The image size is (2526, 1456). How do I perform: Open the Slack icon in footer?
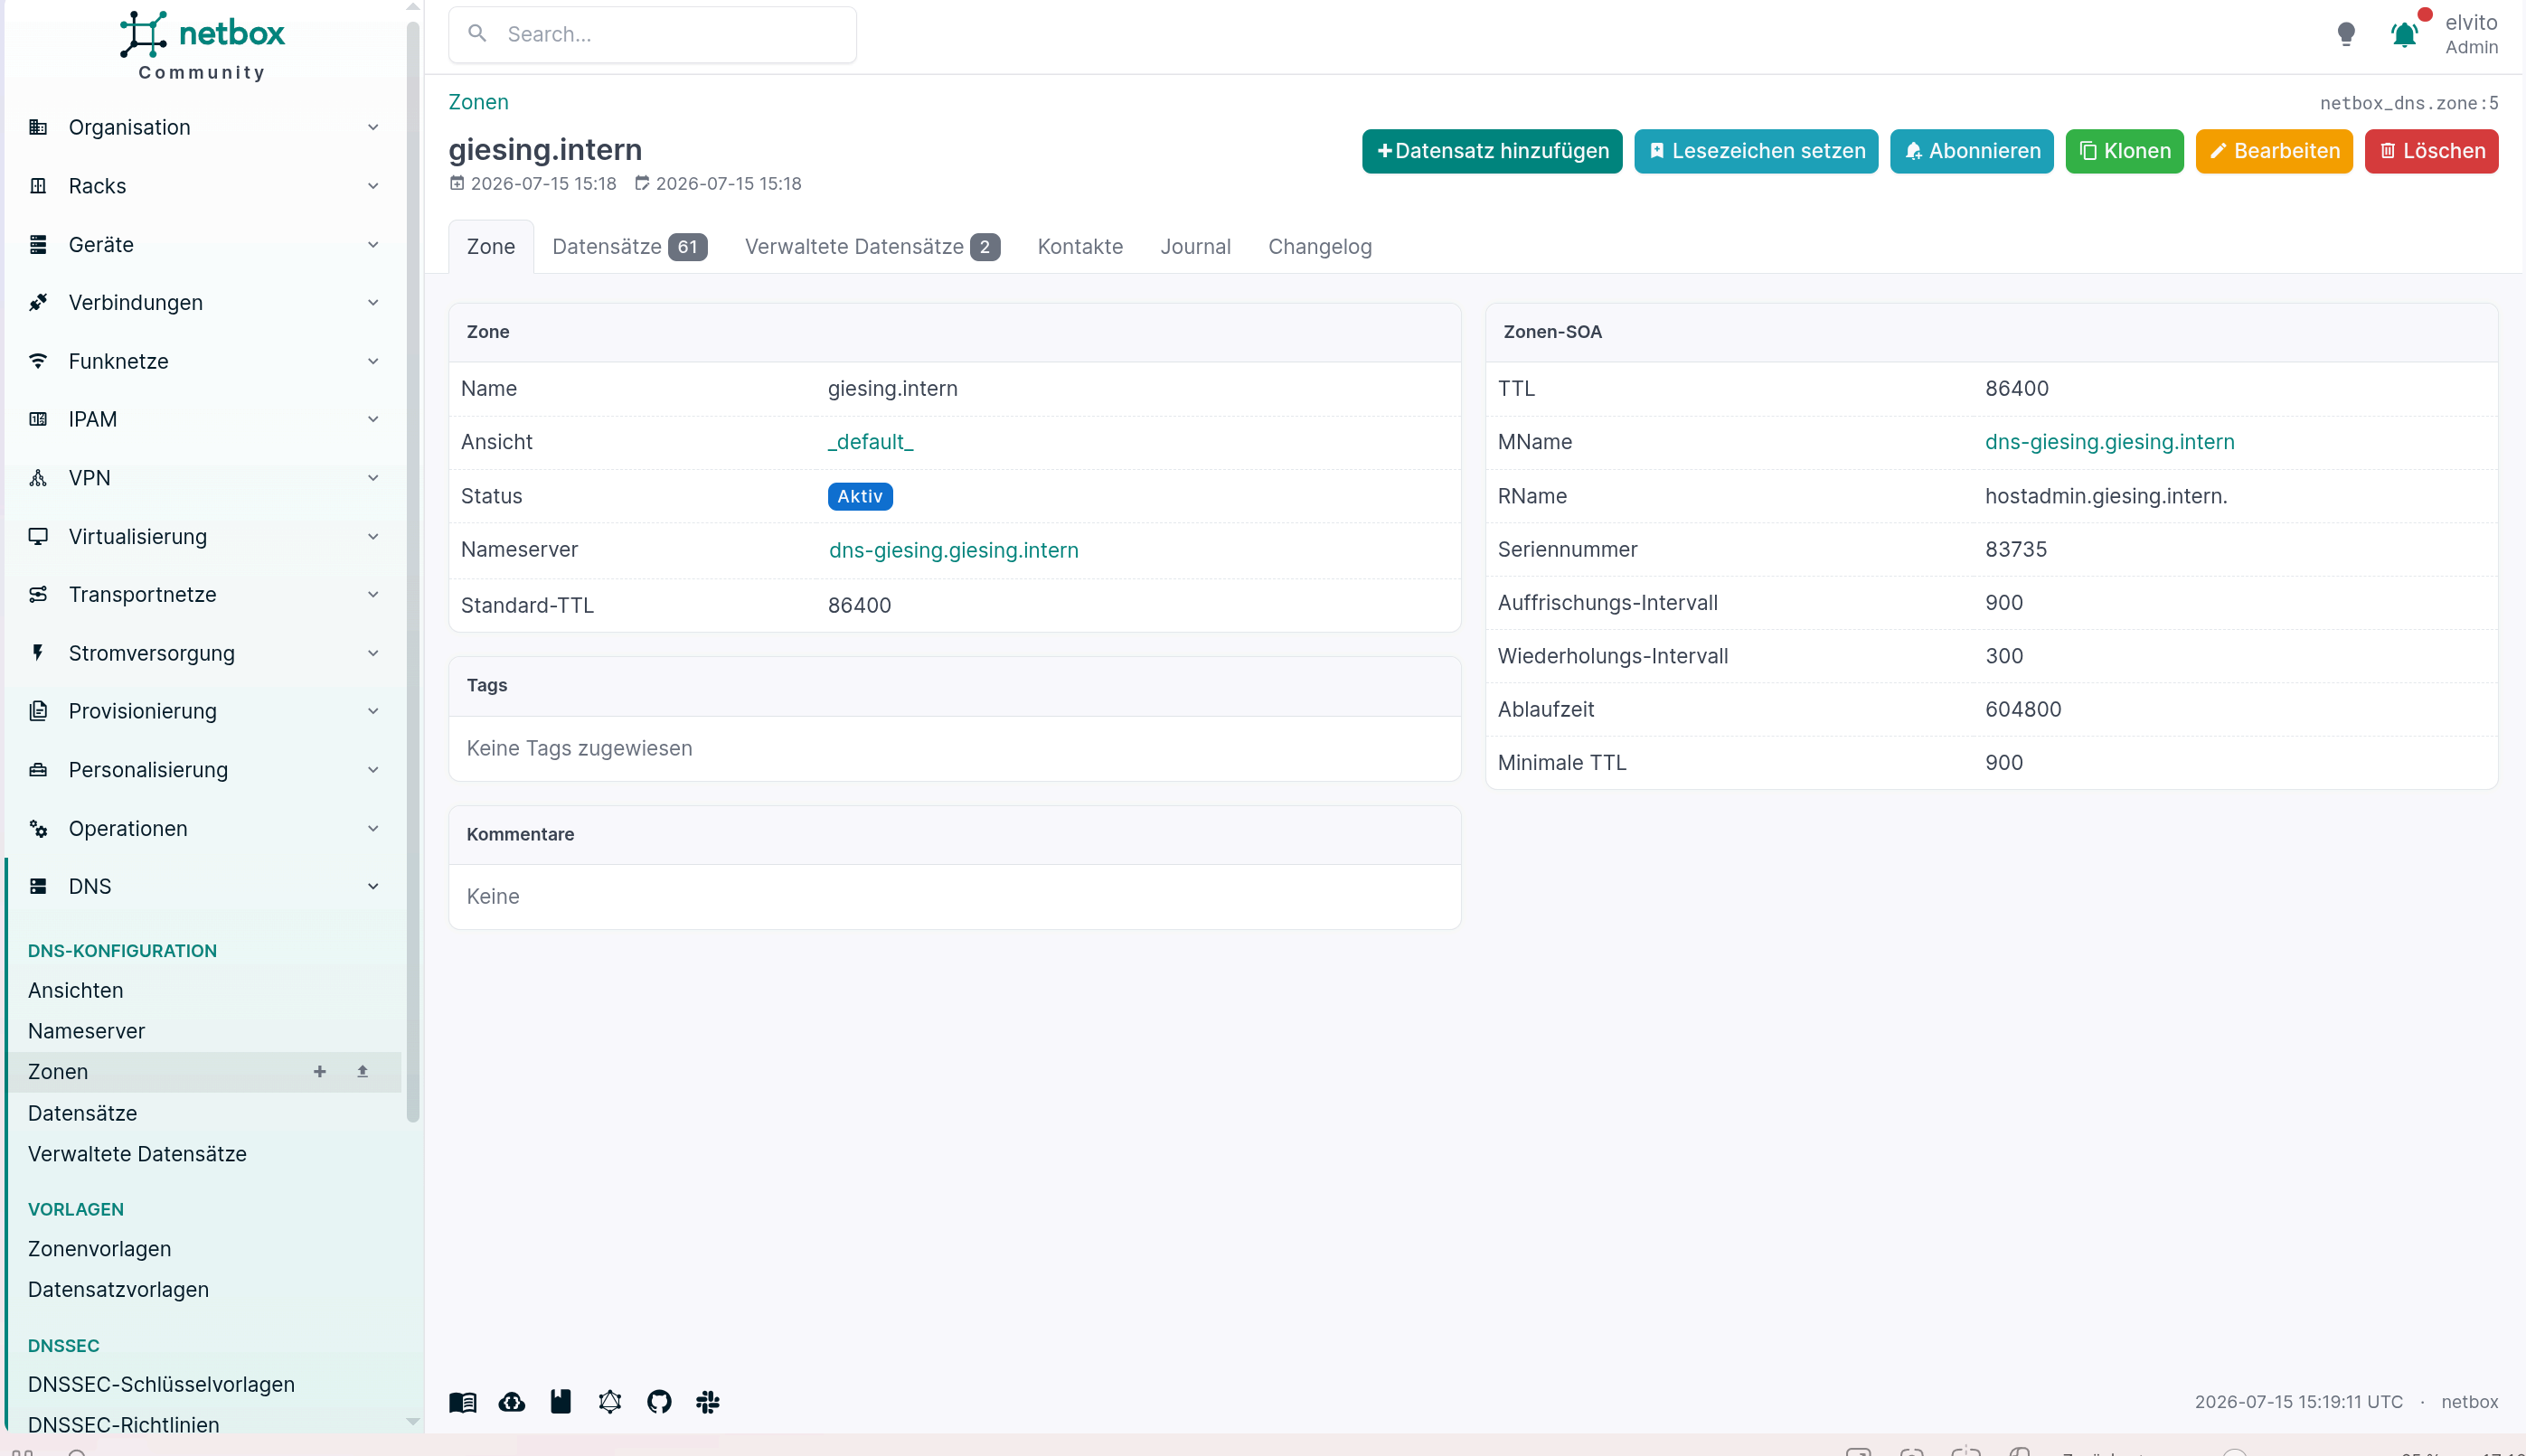pyautogui.click(x=708, y=1402)
